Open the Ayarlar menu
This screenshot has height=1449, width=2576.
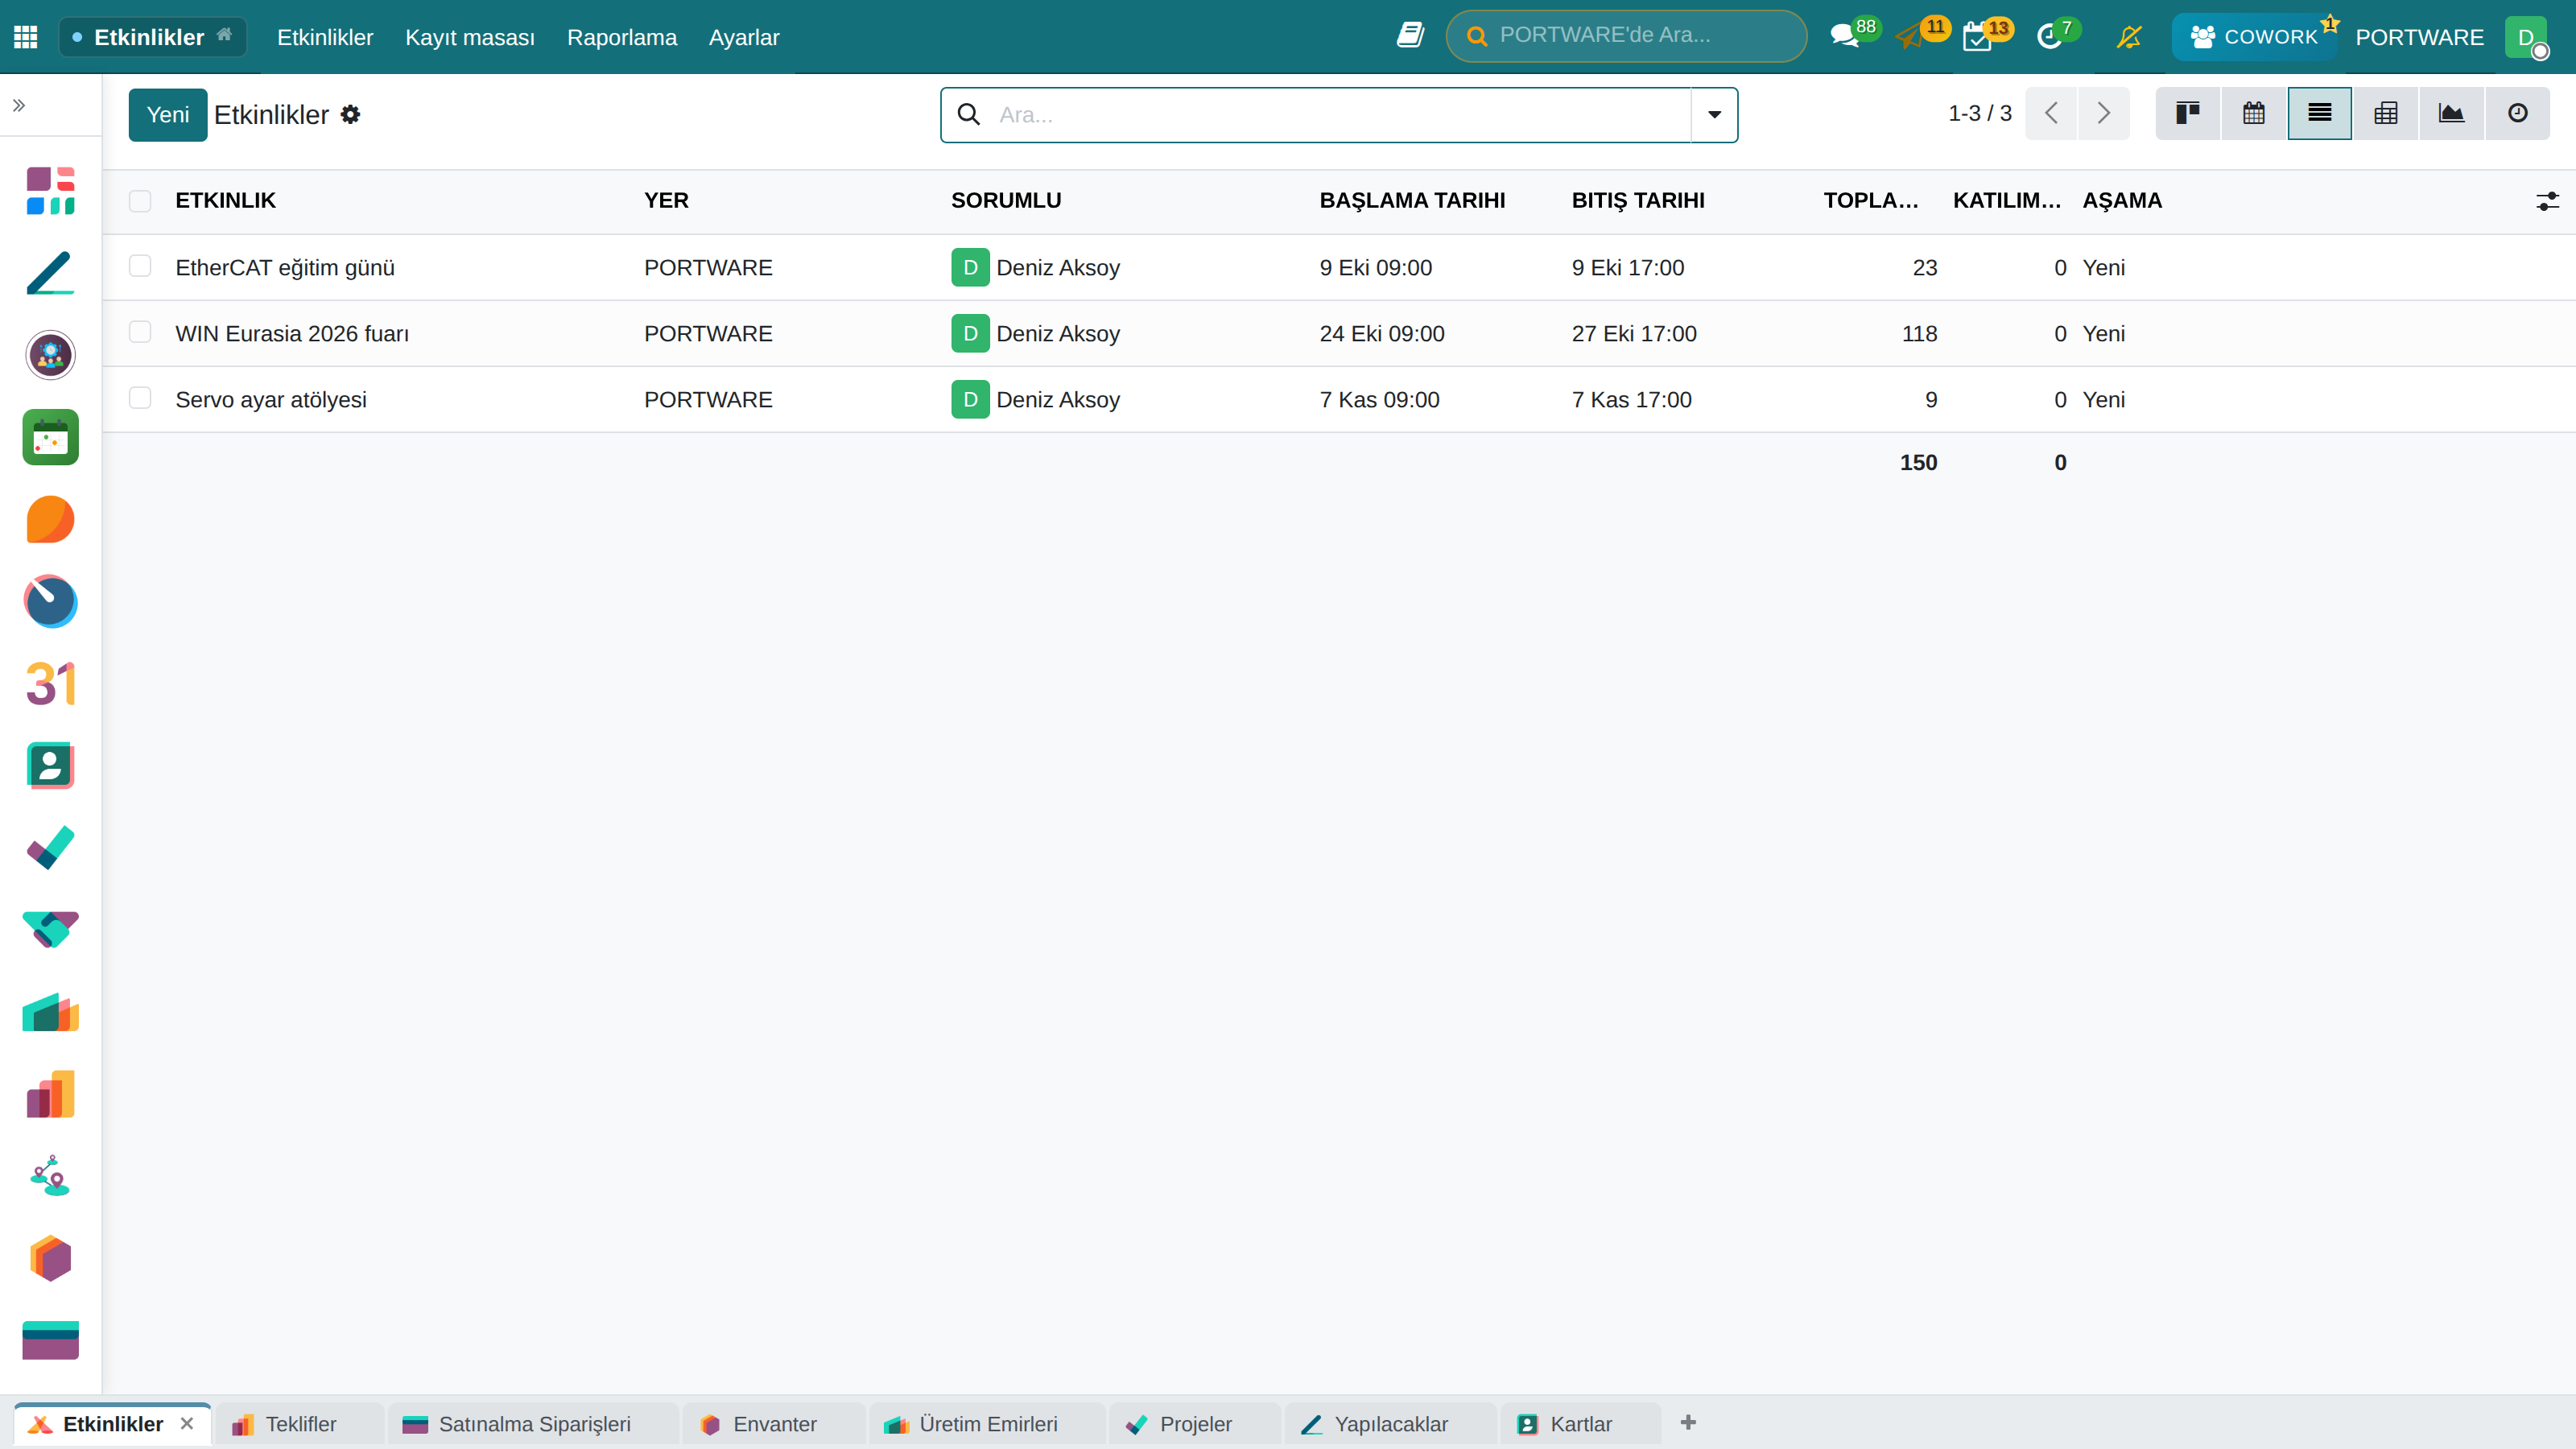(744, 37)
